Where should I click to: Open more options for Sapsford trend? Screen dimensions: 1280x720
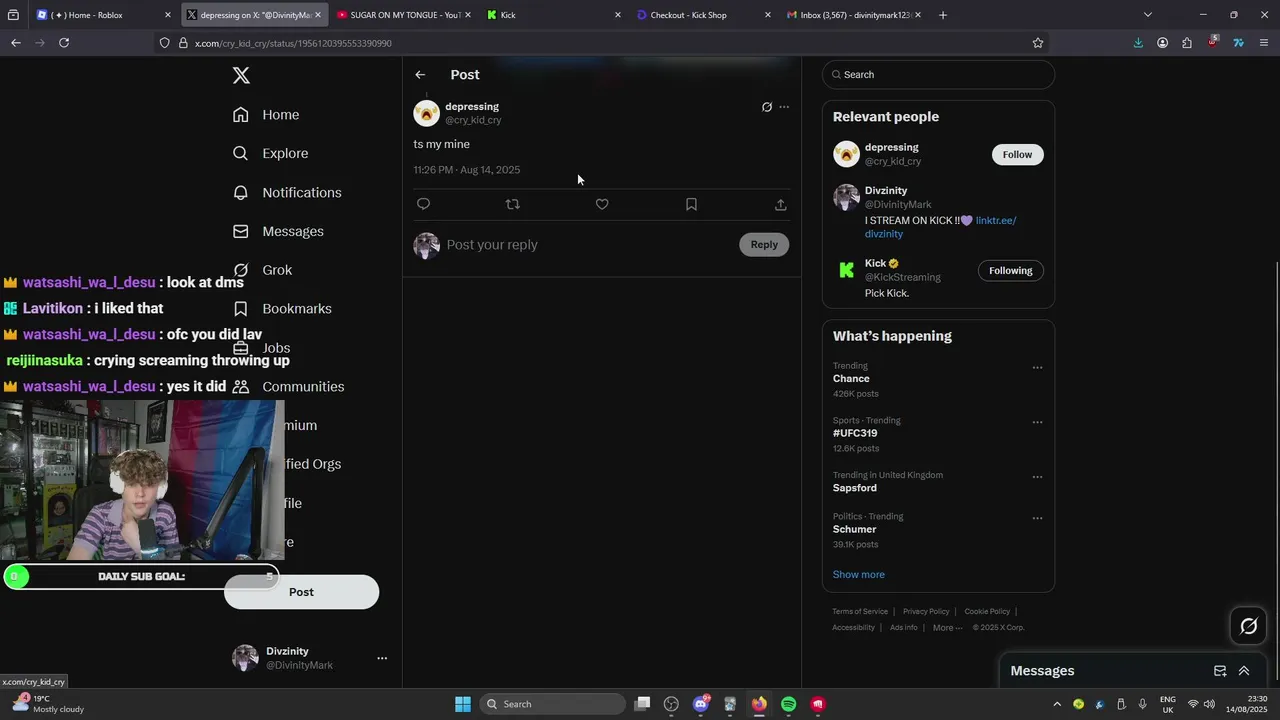[x=1037, y=477]
